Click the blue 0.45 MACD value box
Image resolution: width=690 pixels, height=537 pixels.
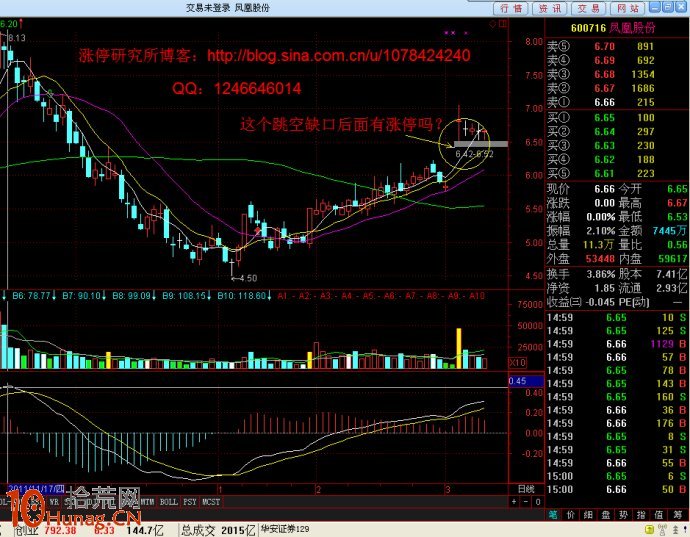point(526,381)
